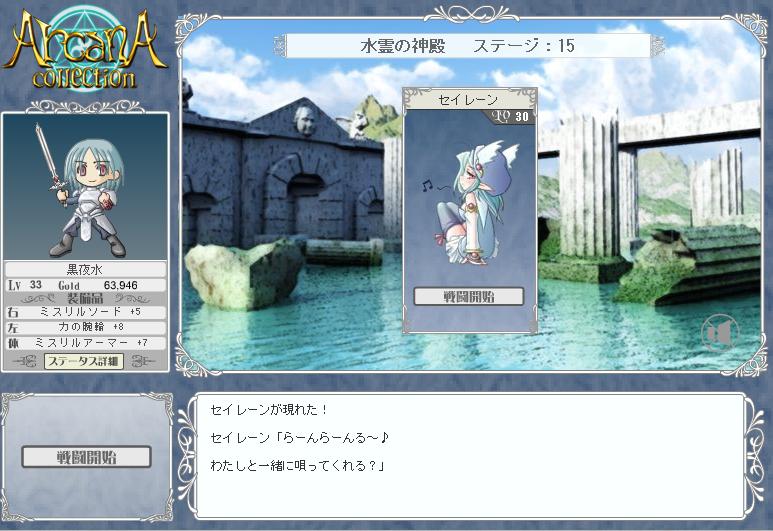Select body equipment ミスリルアーマー +7

[86, 343]
